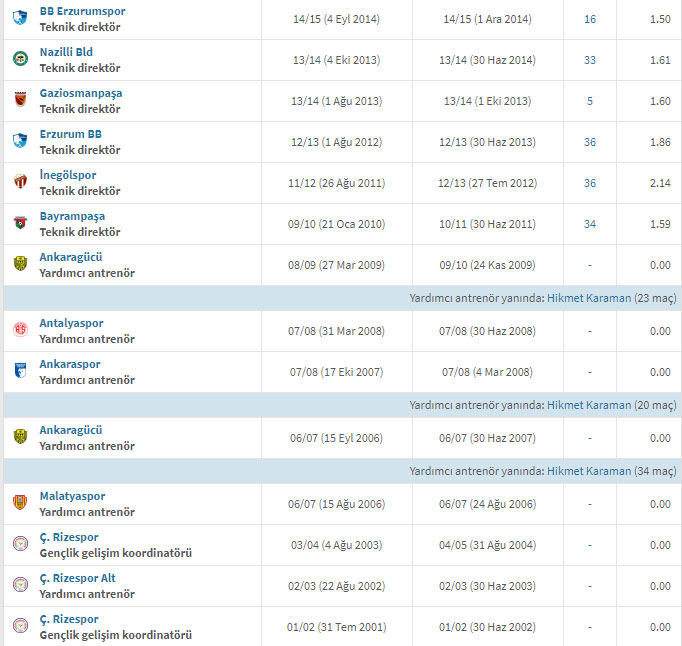Open the Malatyaspor team name link
This screenshot has height=646, width=682.
click(x=72, y=496)
